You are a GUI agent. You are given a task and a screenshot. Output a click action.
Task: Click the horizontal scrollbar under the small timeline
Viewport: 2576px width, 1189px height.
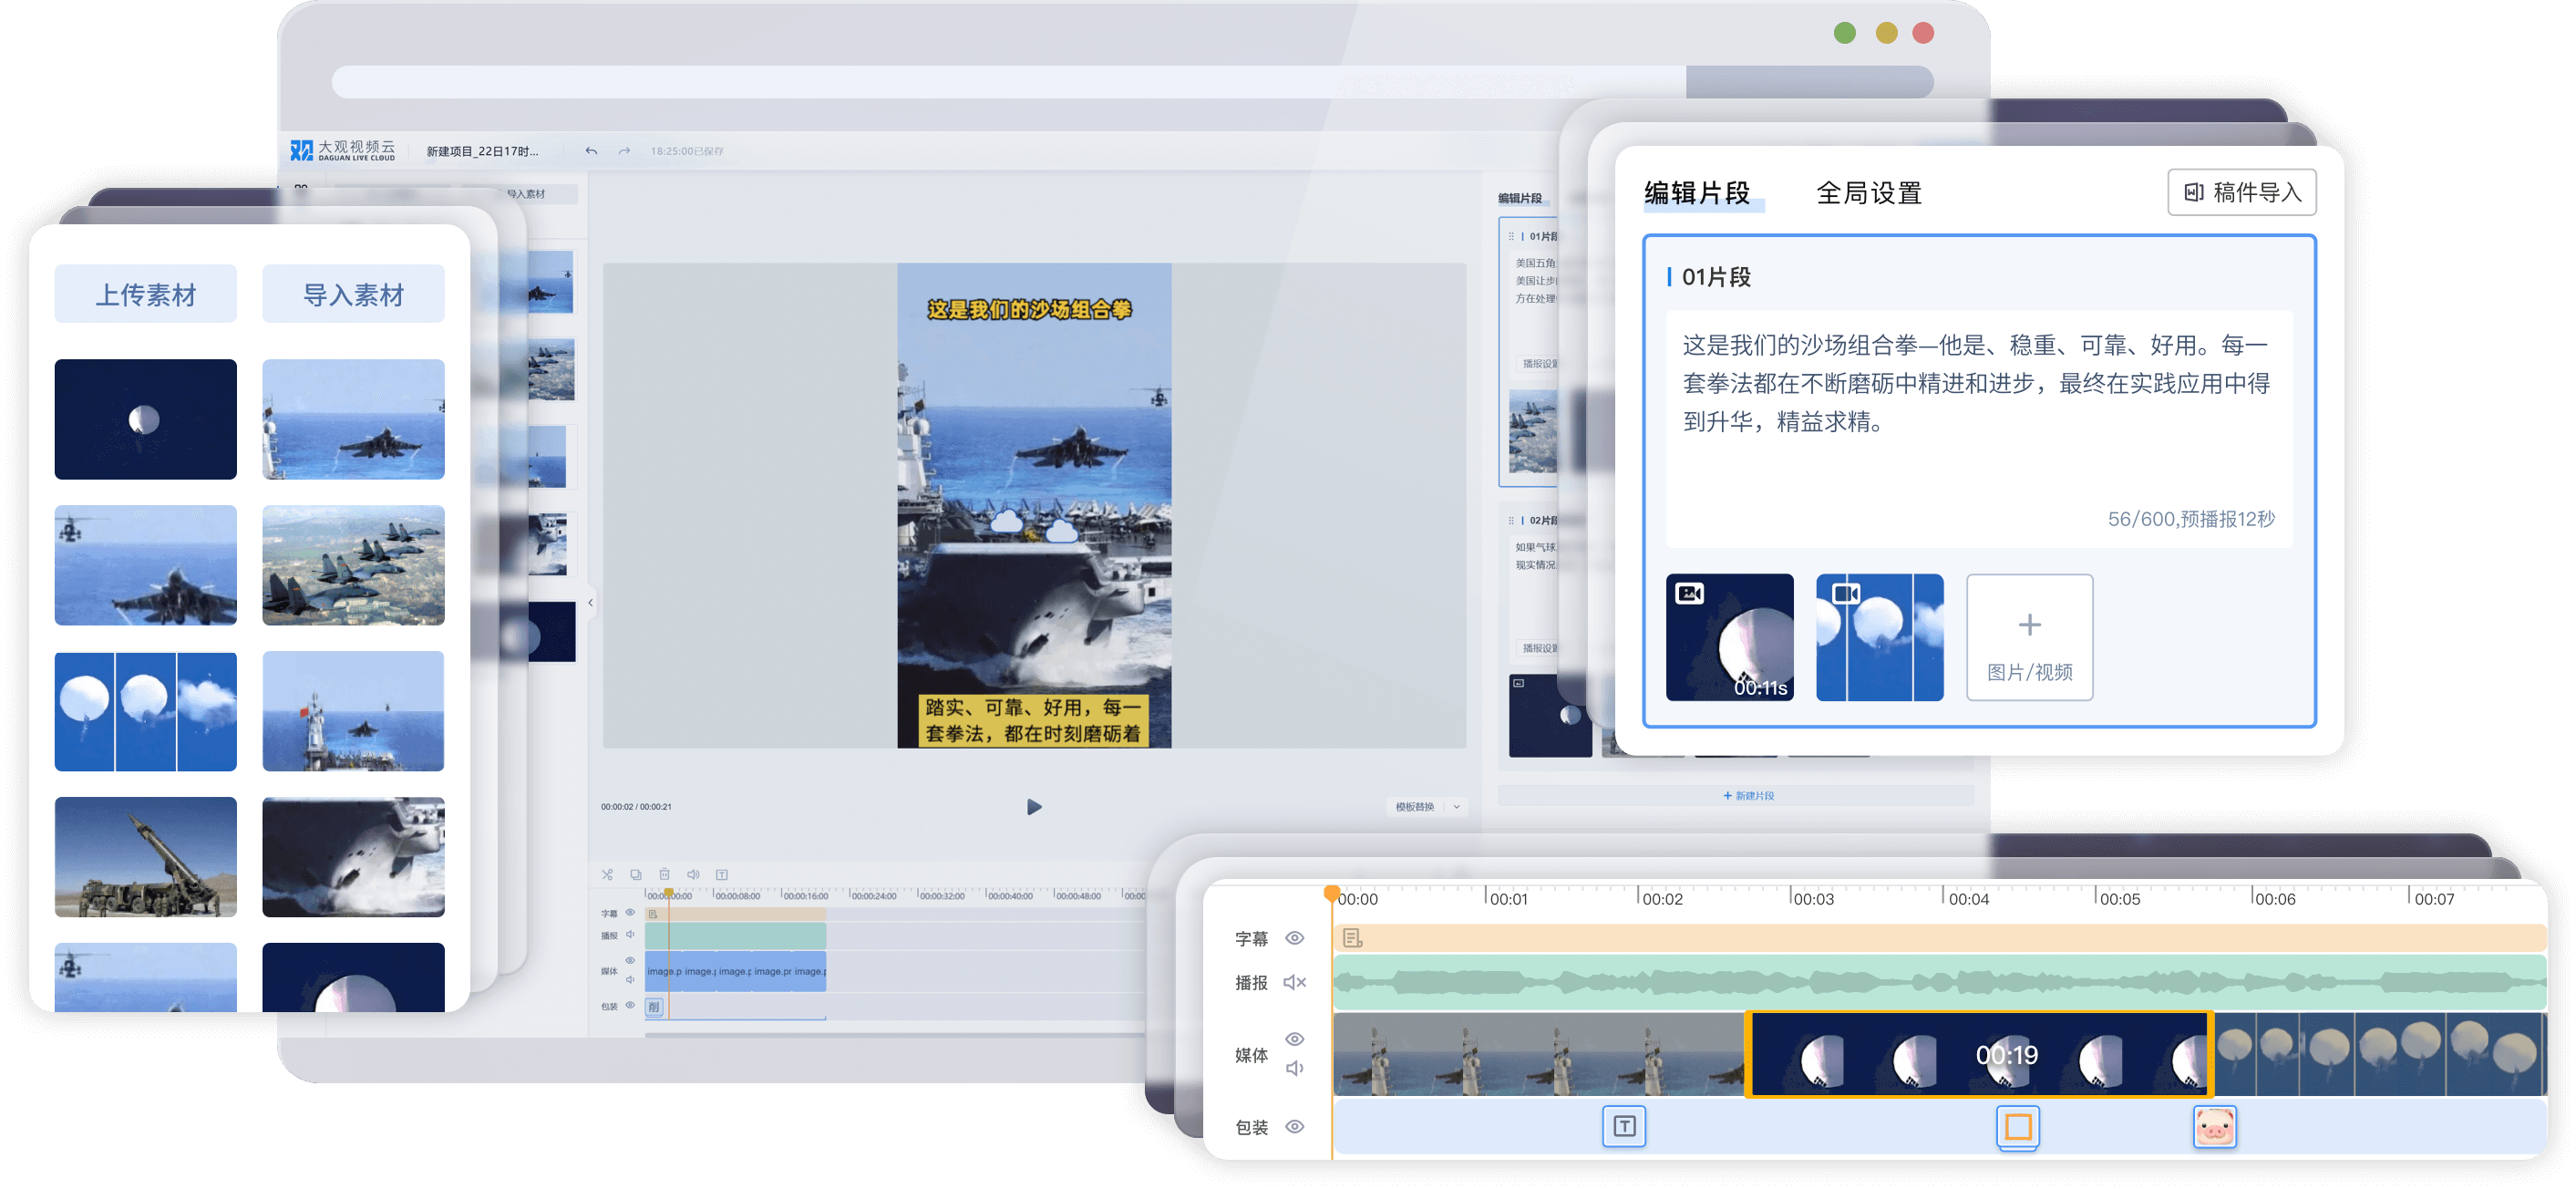point(895,1035)
